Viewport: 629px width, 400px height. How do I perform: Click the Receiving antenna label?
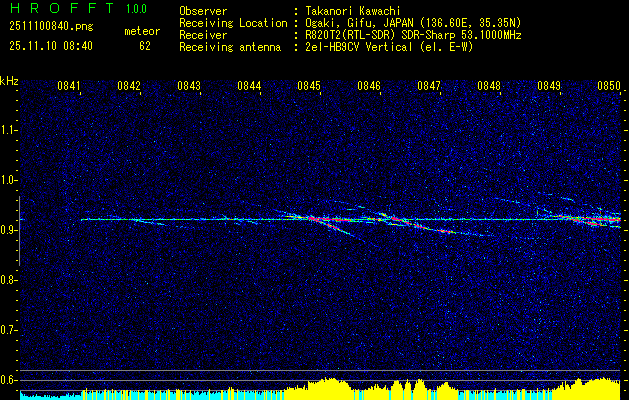point(230,47)
